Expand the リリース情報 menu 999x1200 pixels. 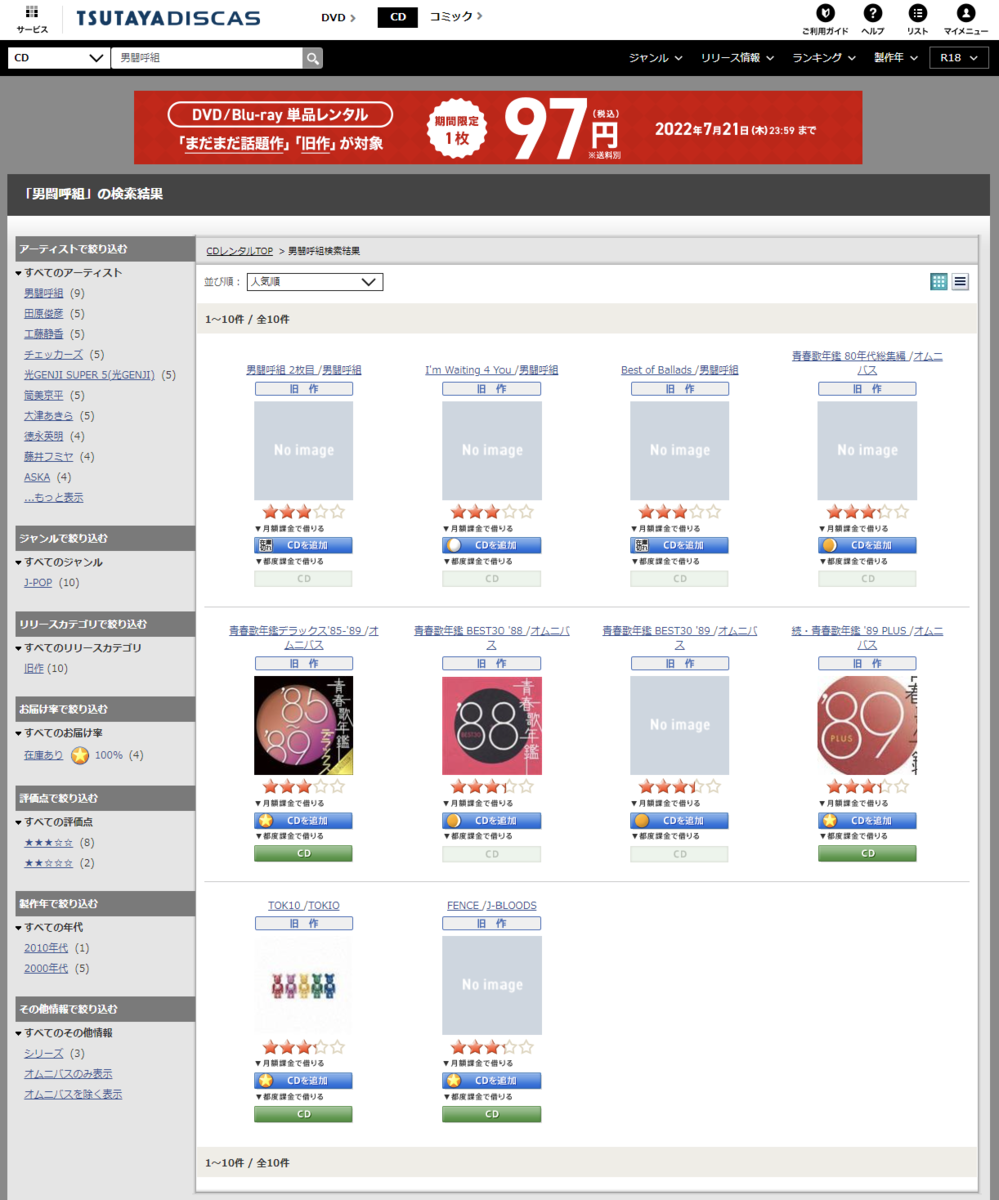[737, 58]
